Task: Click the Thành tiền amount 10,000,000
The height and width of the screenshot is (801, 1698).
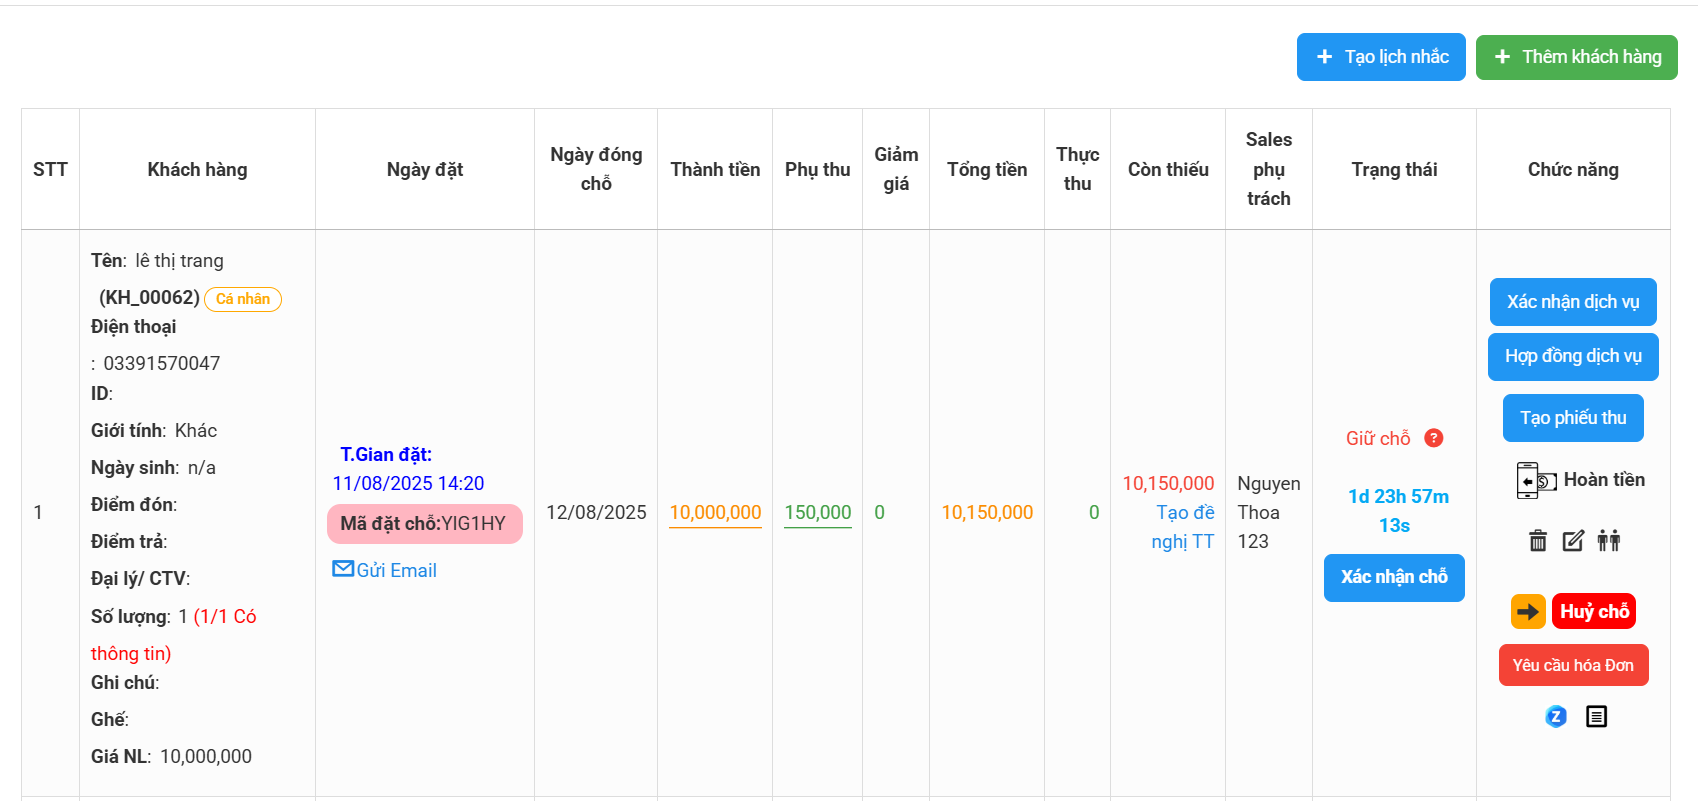Action: click(715, 512)
